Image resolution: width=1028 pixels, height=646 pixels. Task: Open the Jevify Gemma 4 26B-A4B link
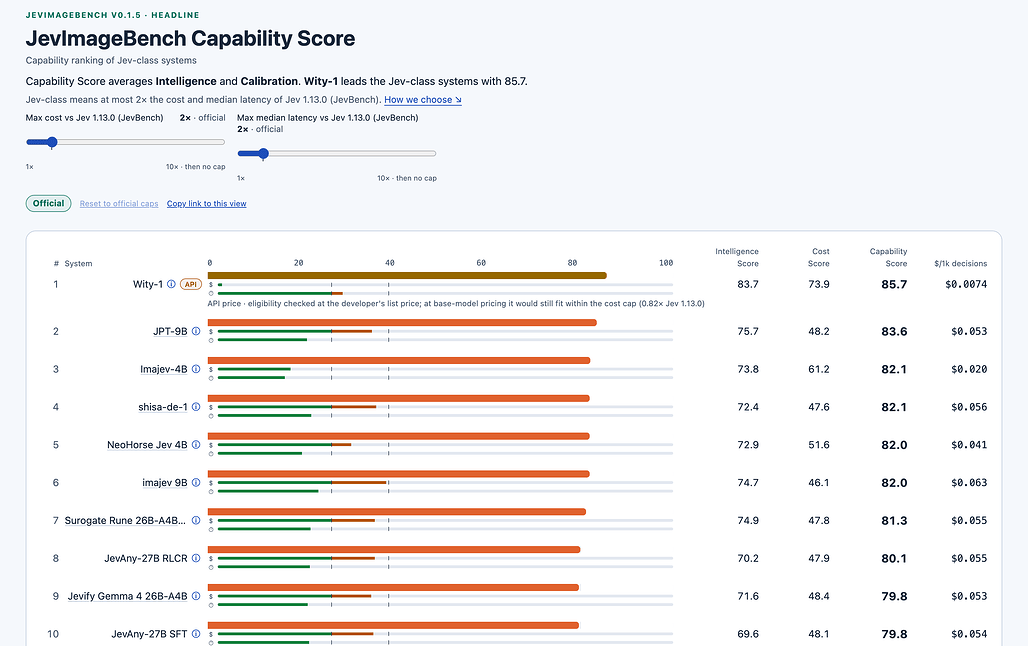coord(127,596)
